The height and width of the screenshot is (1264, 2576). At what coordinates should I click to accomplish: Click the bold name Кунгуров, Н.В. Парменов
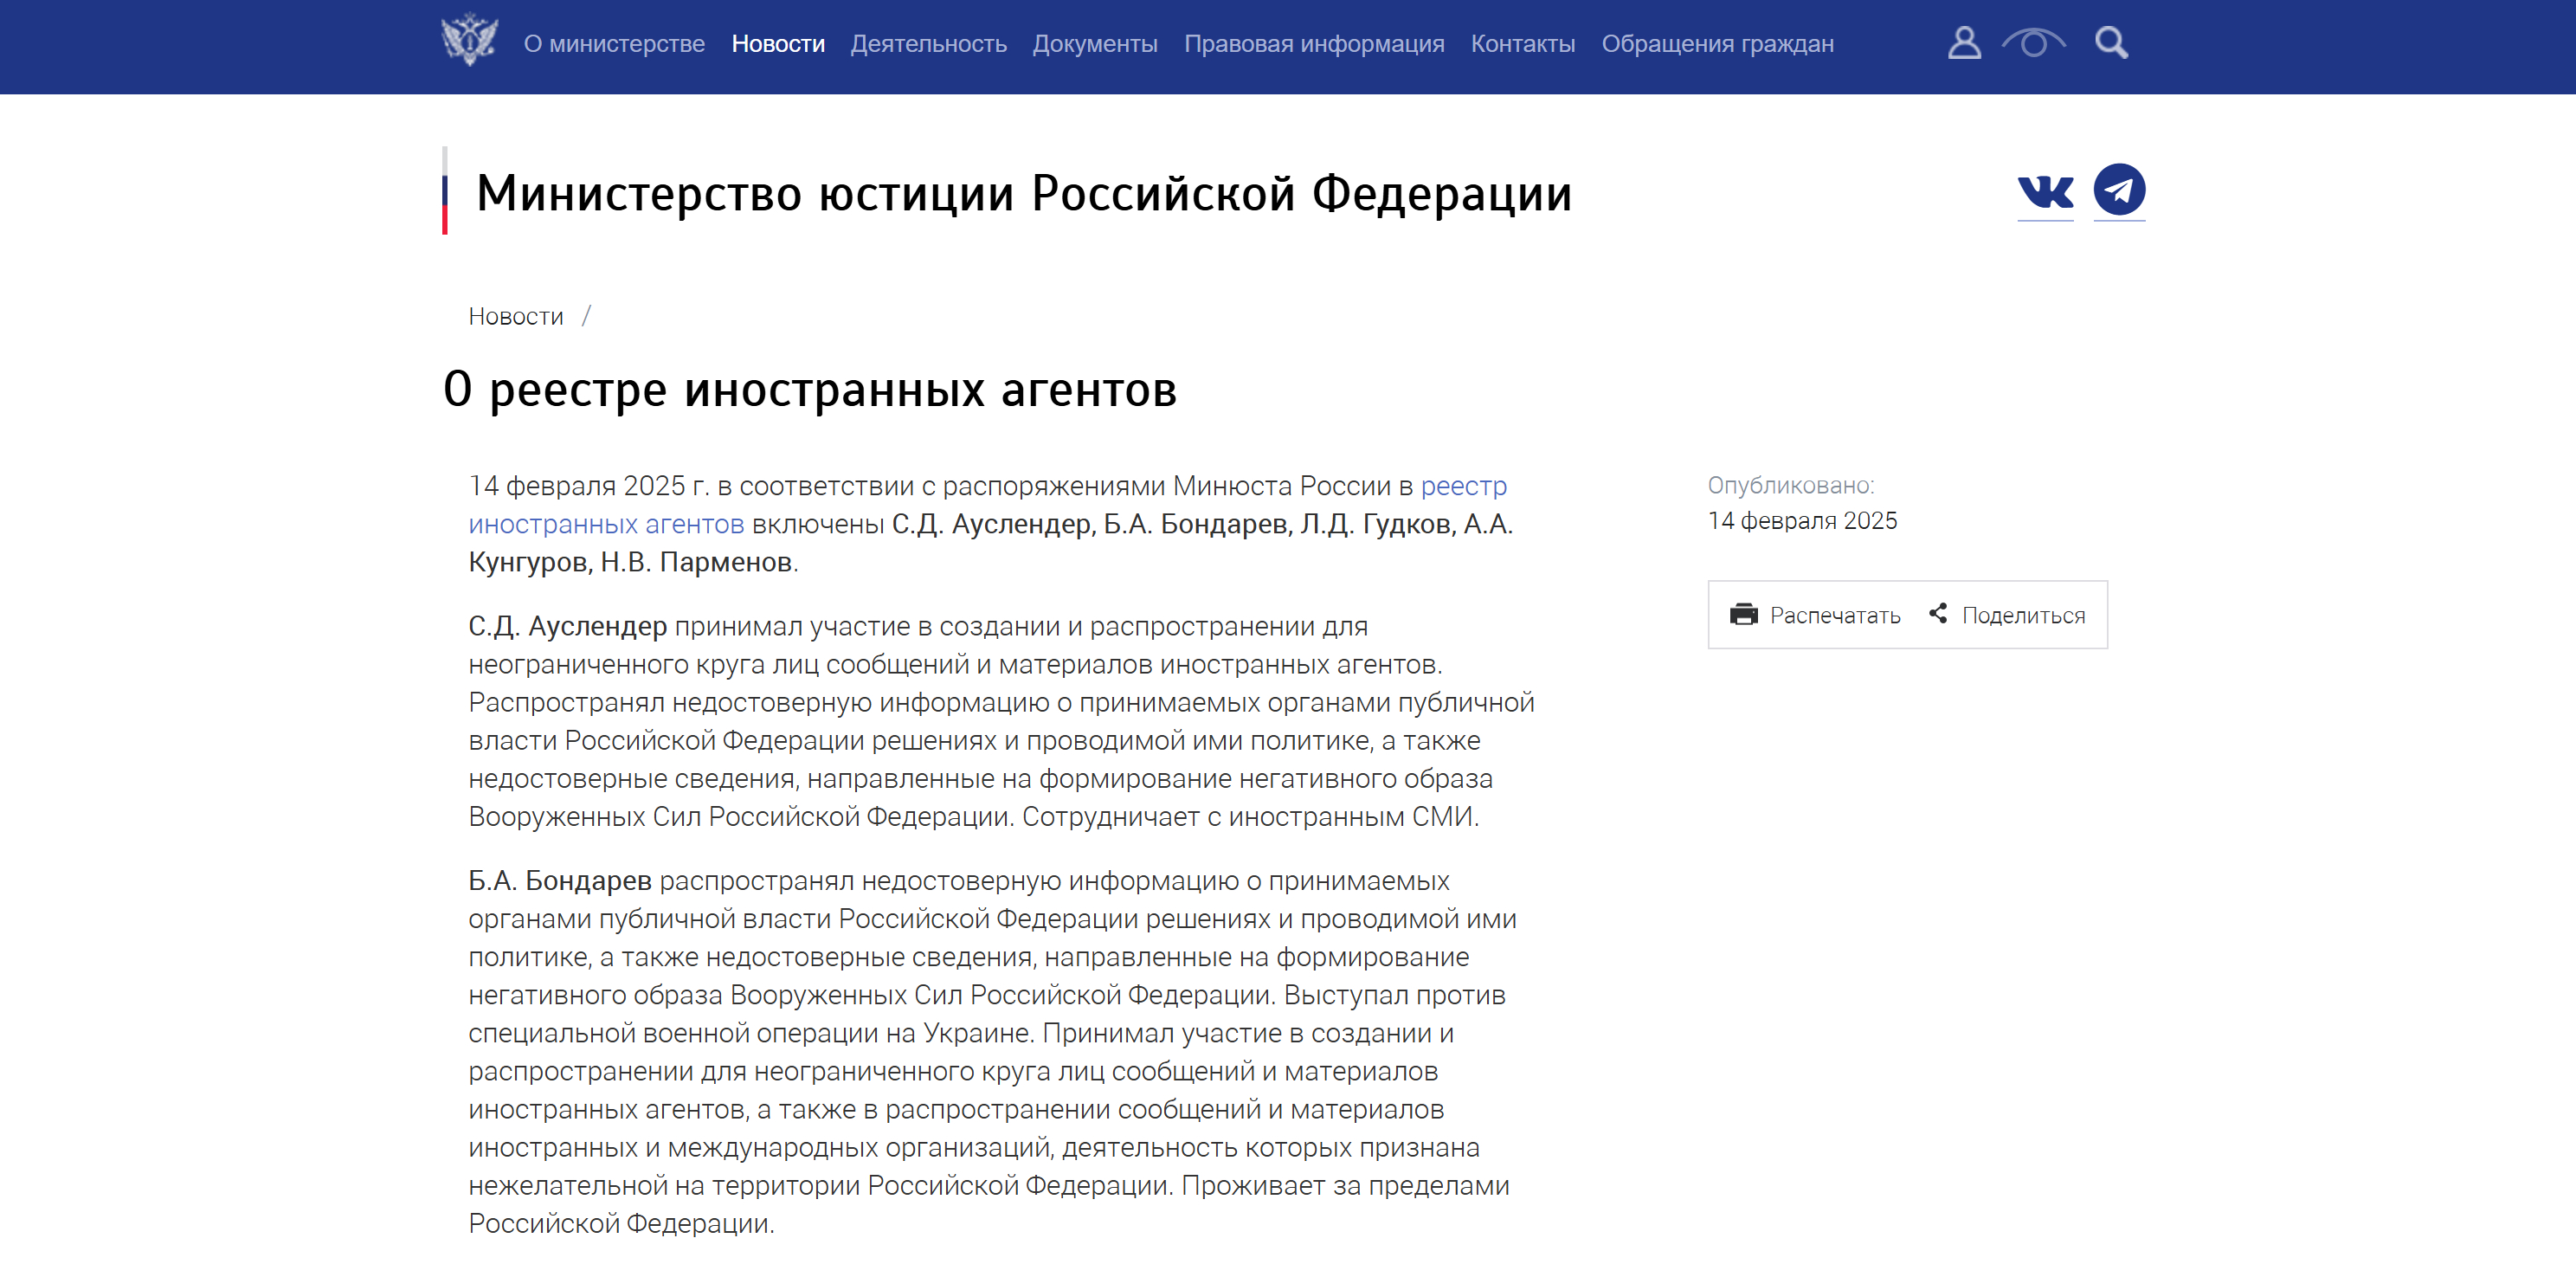(630, 563)
